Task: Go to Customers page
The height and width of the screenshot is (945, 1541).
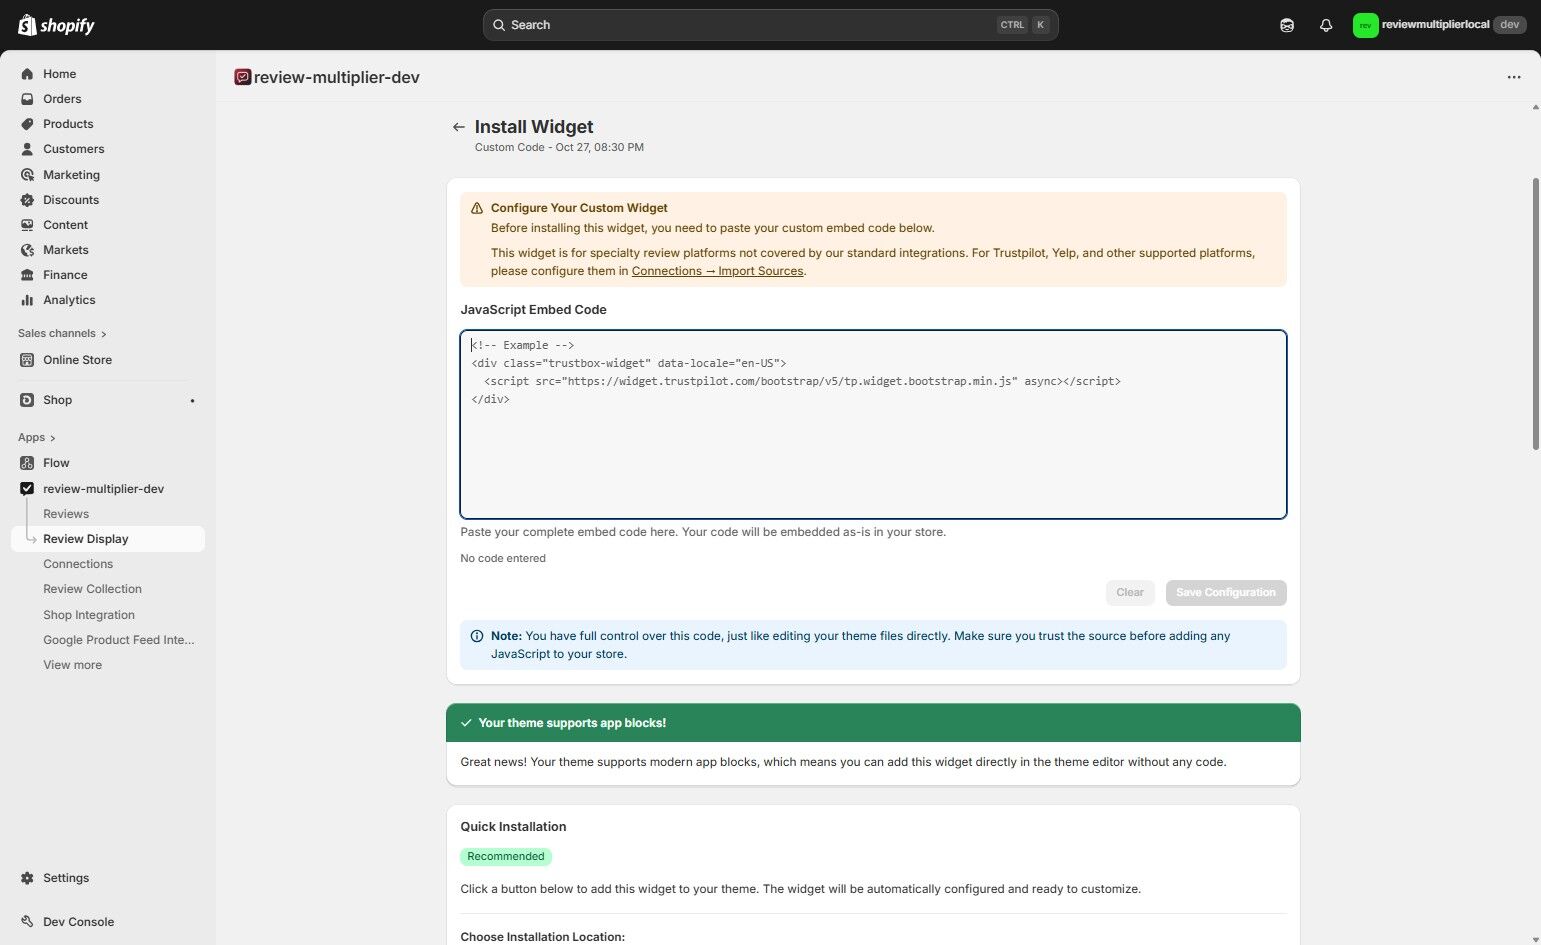Action: [73, 149]
